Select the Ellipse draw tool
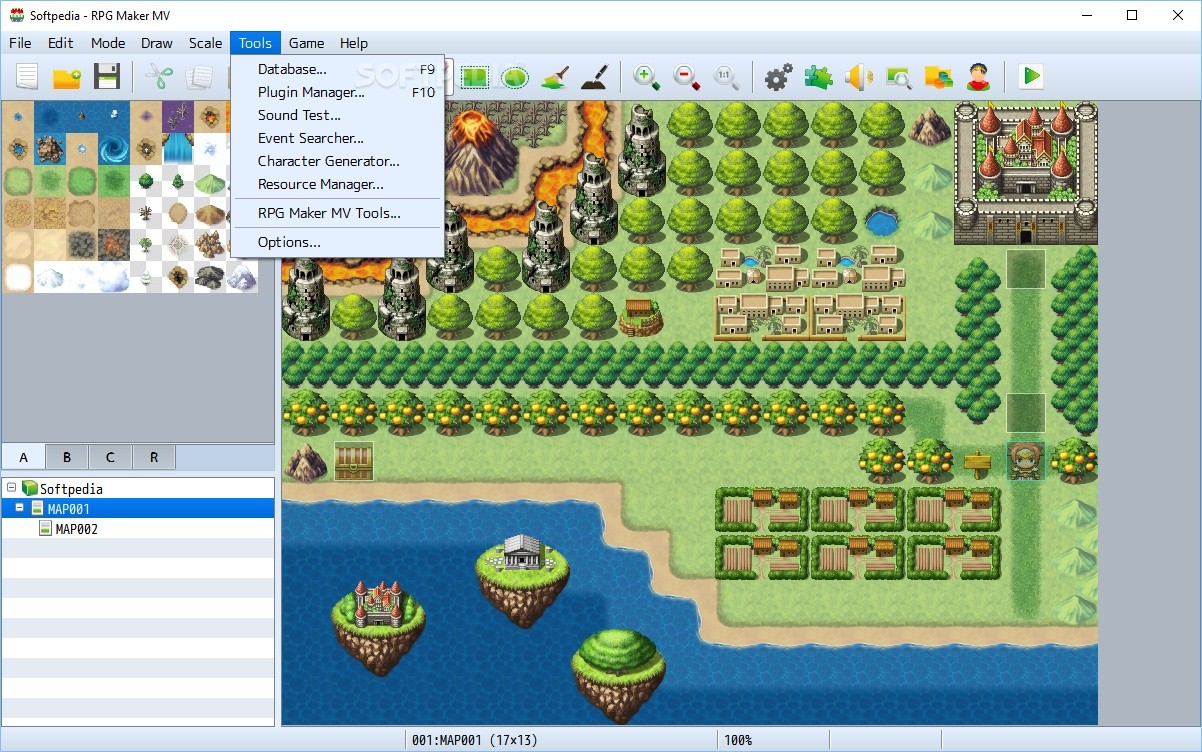This screenshot has width=1202, height=752. pyautogui.click(x=514, y=77)
